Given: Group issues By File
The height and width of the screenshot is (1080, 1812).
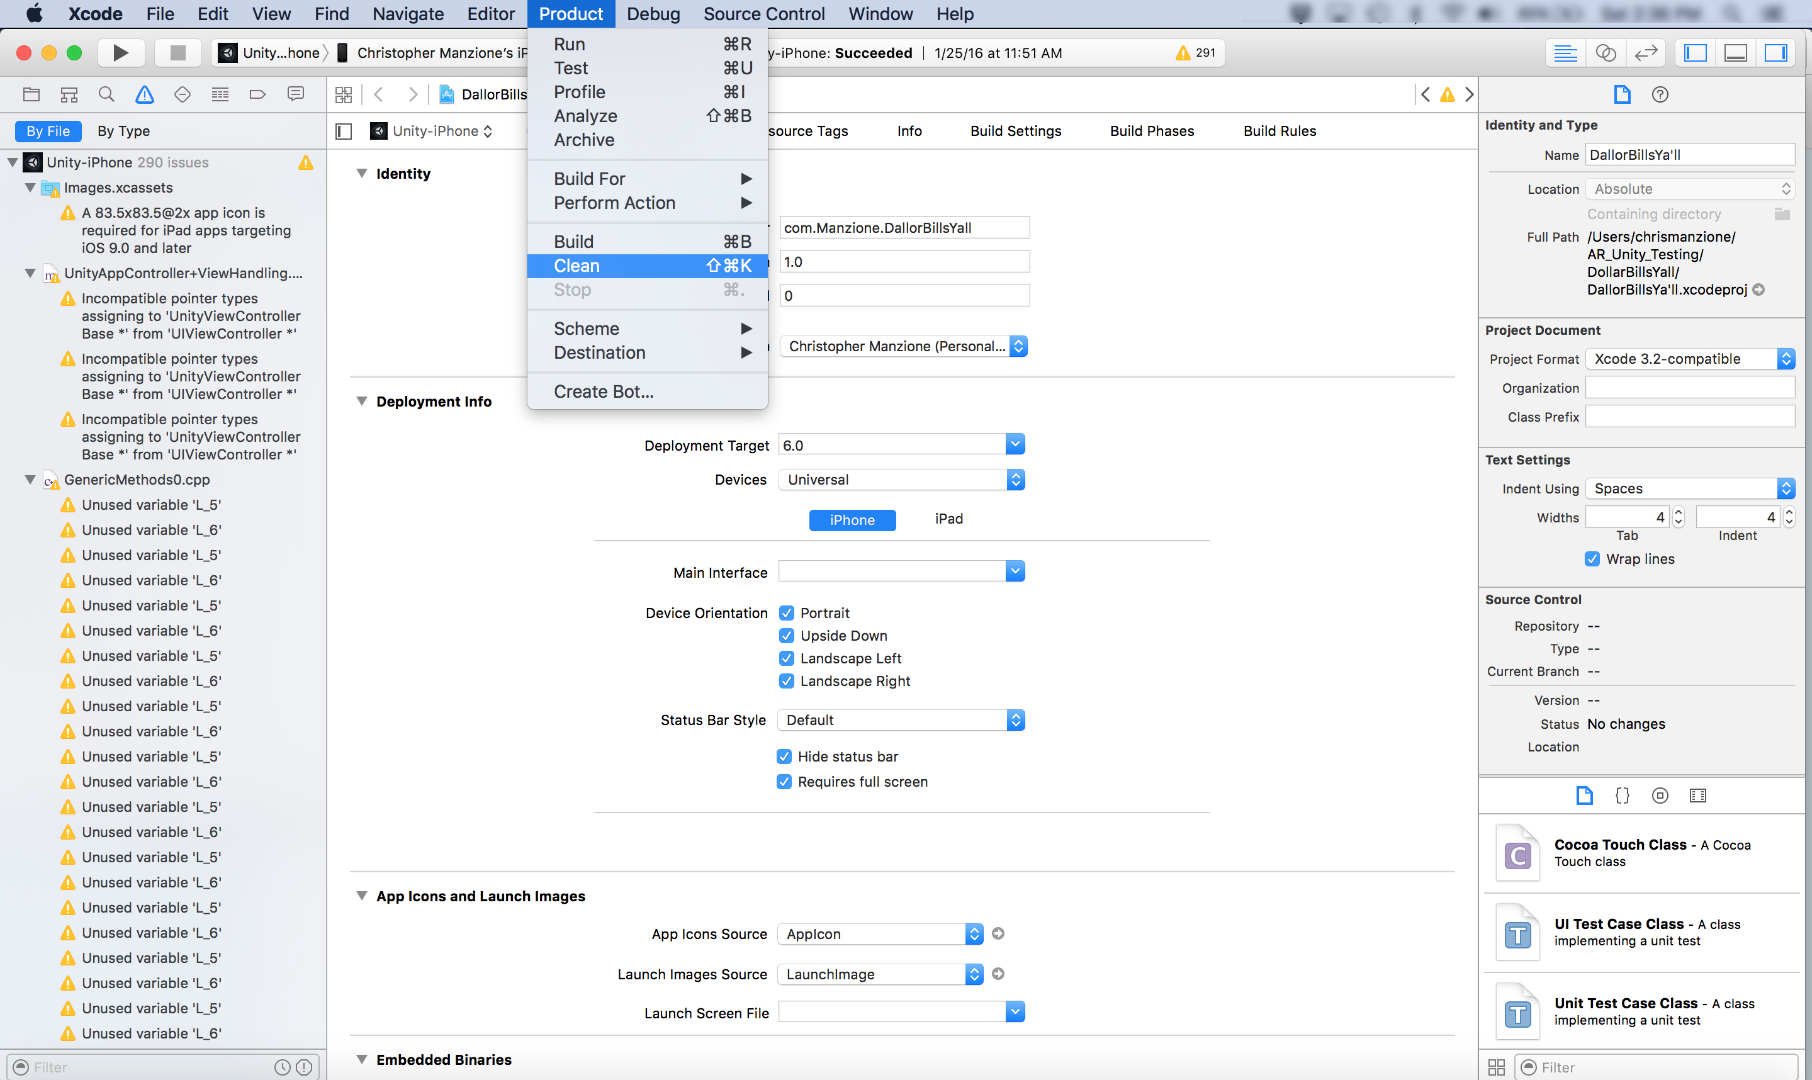Looking at the screenshot, I should coord(48,131).
